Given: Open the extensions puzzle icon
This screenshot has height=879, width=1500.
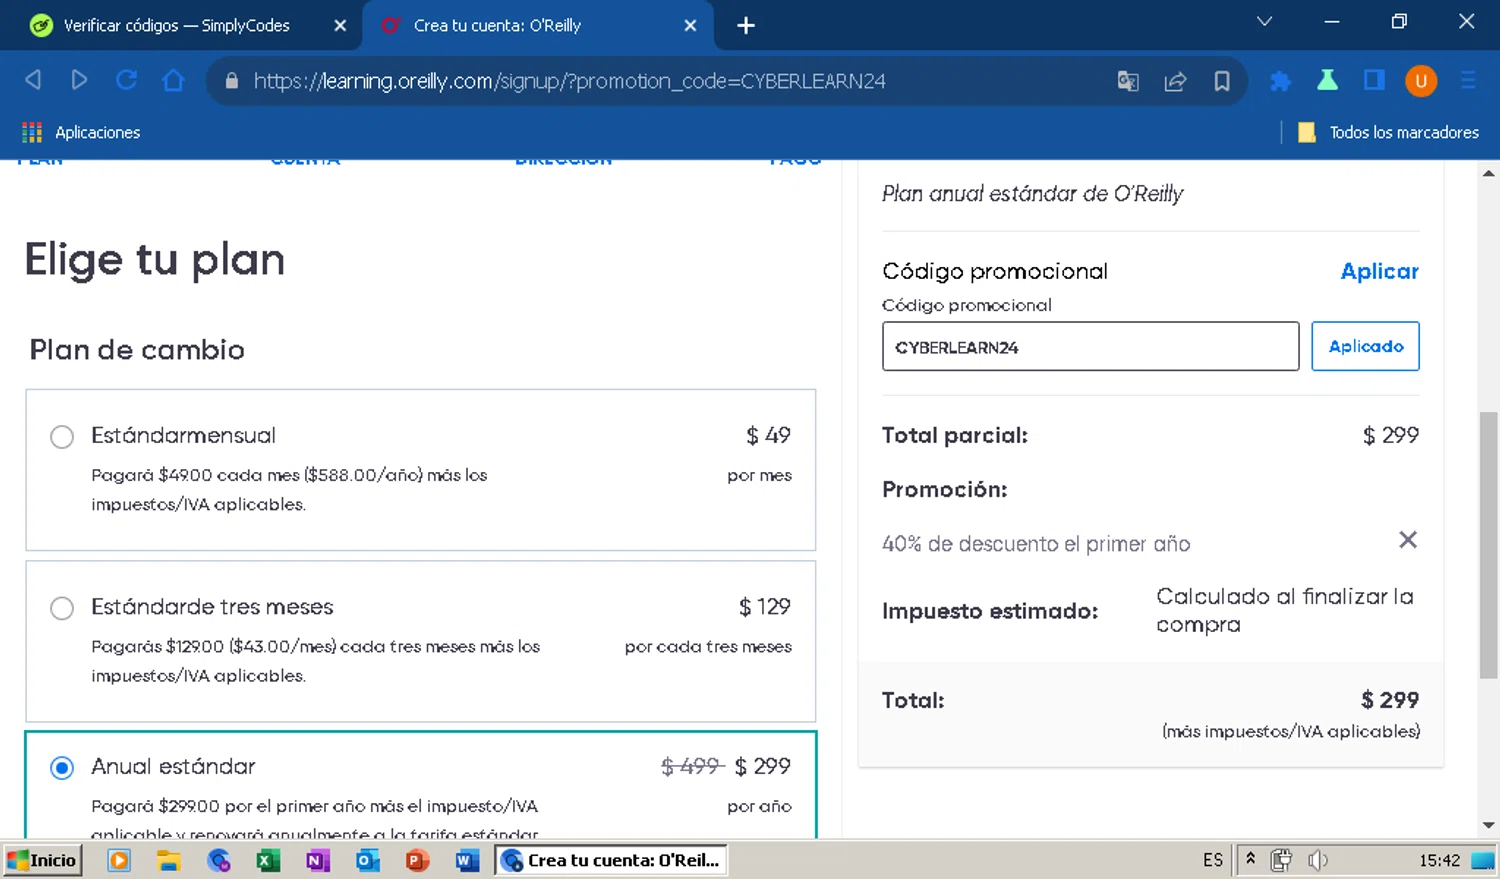Looking at the screenshot, I should point(1280,81).
